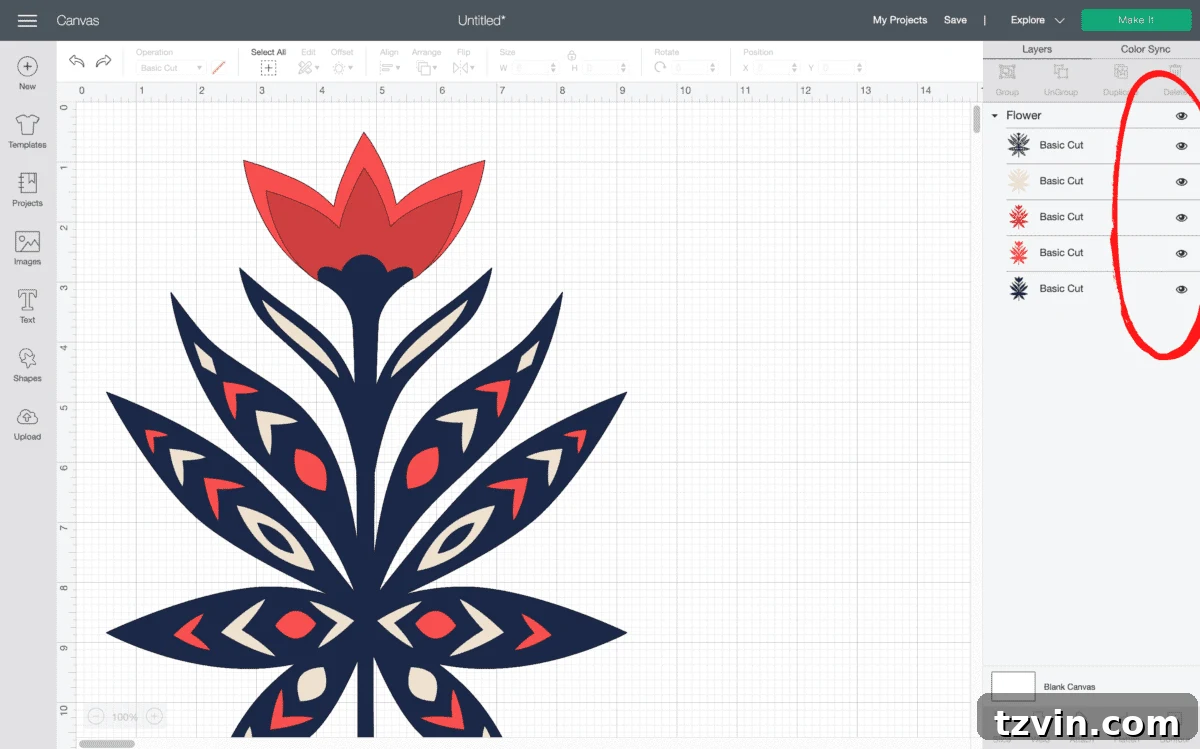Click the operation pen color swatch

(219, 68)
